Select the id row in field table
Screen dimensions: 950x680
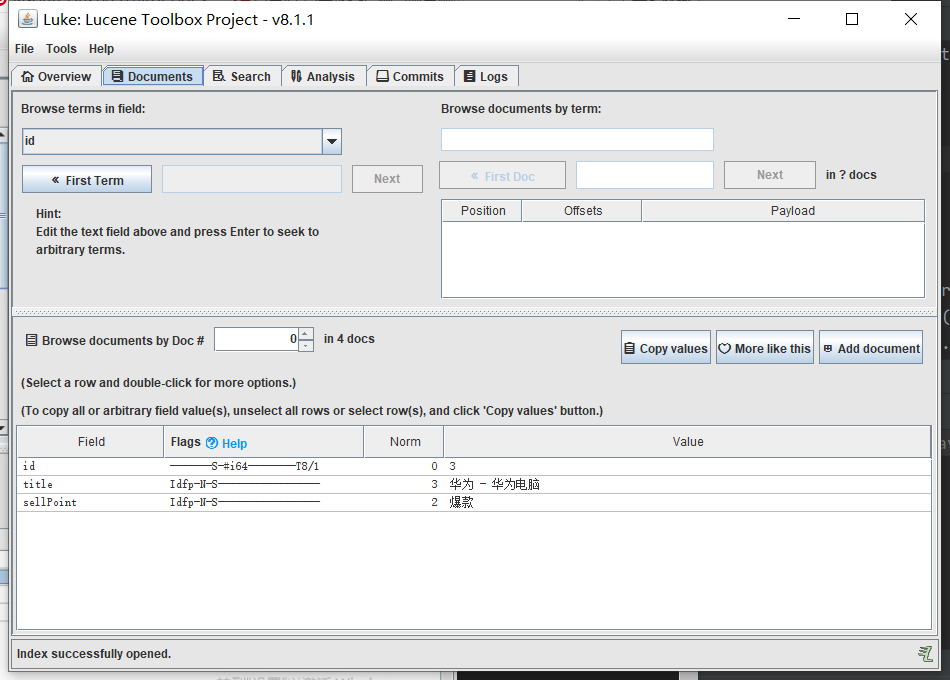[474, 466]
